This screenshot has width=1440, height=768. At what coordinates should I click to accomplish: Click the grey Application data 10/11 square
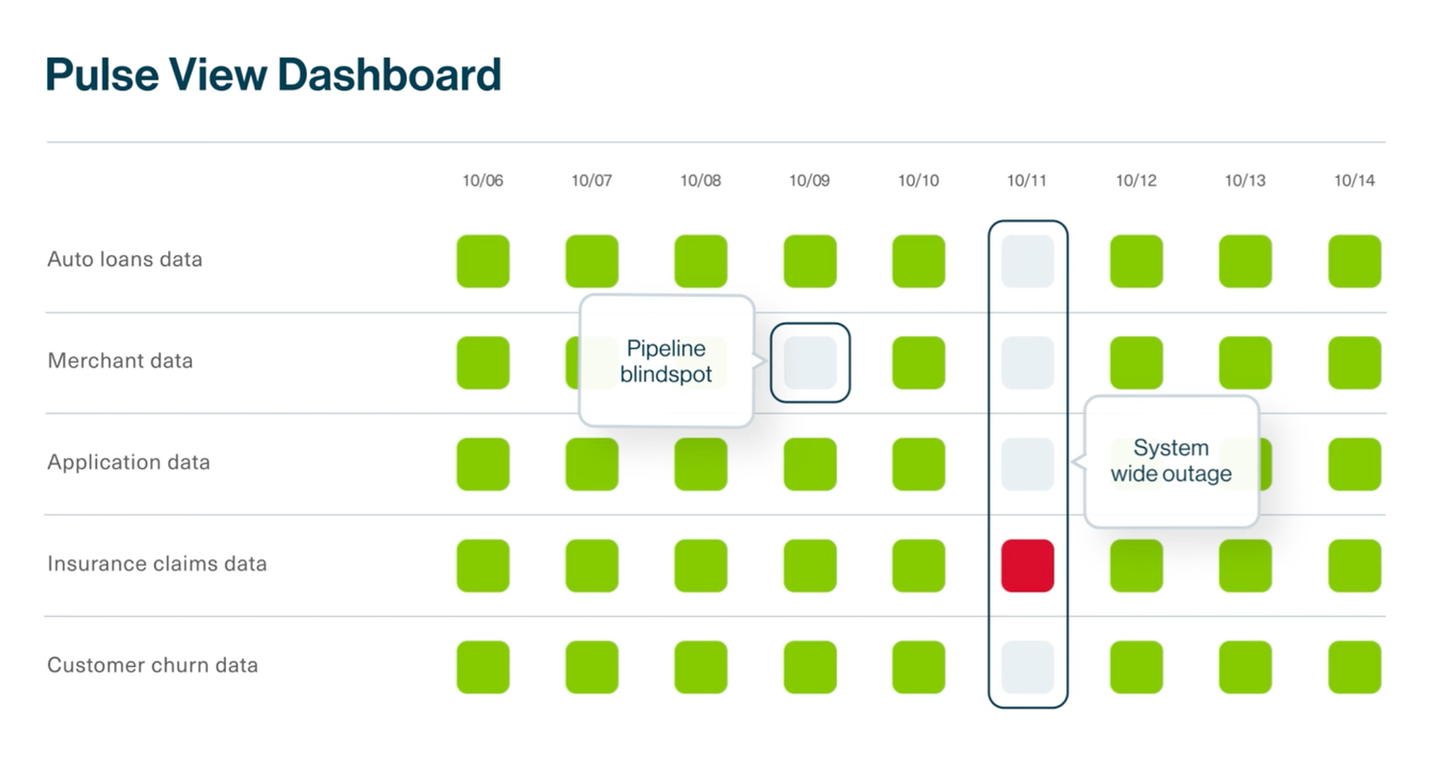tap(1027, 464)
